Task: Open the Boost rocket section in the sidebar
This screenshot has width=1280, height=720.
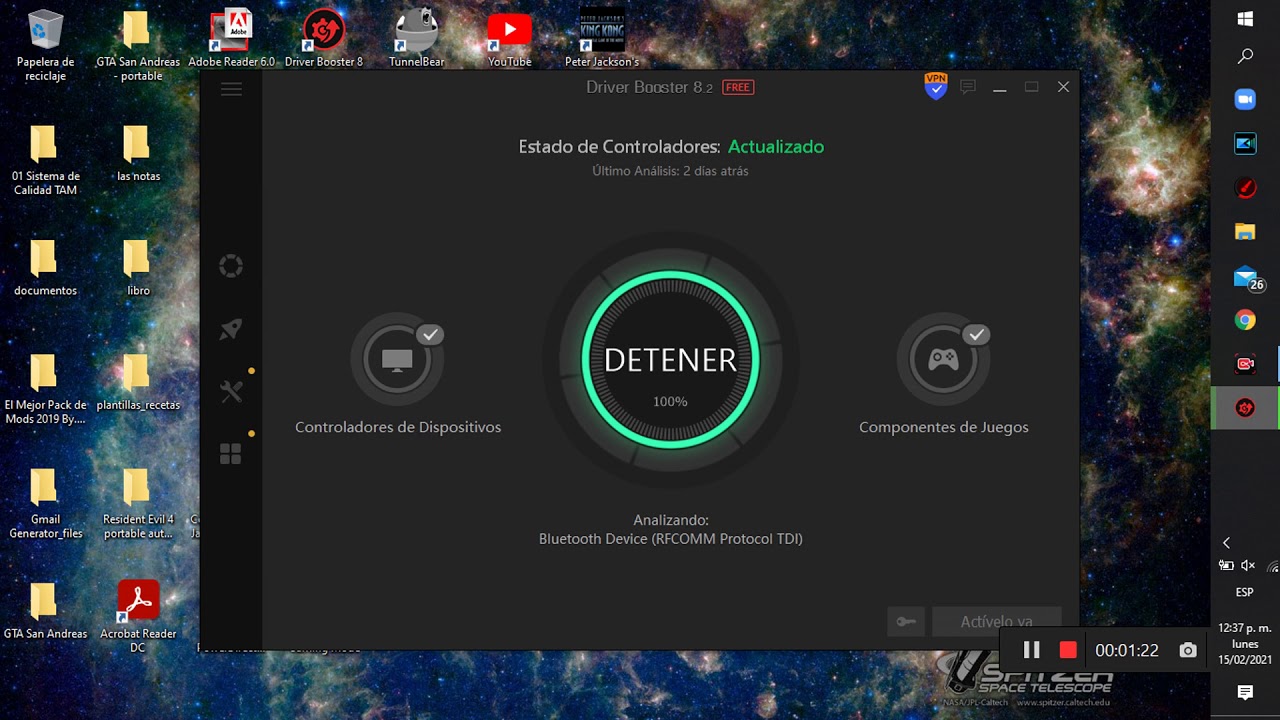Action: click(231, 329)
